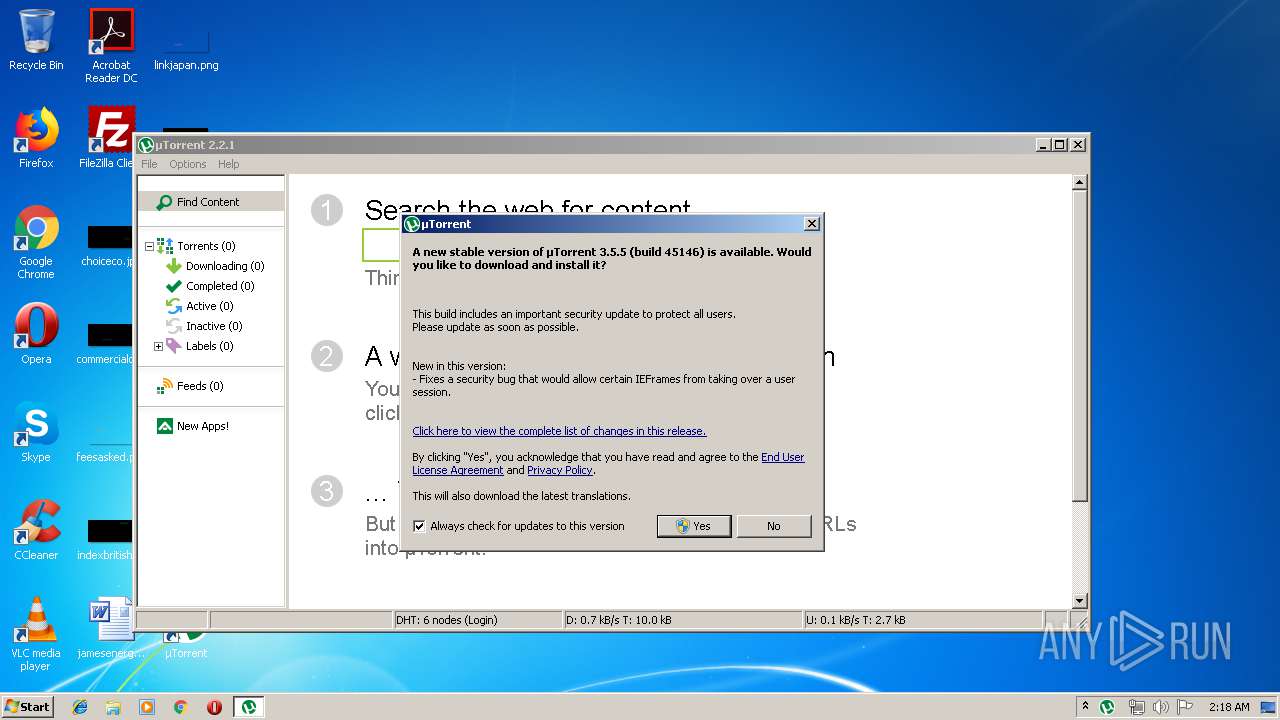Click vertical scrollbar up arrow in µTorrent
The height and width of the screenshot is (720, 1280).
[x=1079, y=183]
